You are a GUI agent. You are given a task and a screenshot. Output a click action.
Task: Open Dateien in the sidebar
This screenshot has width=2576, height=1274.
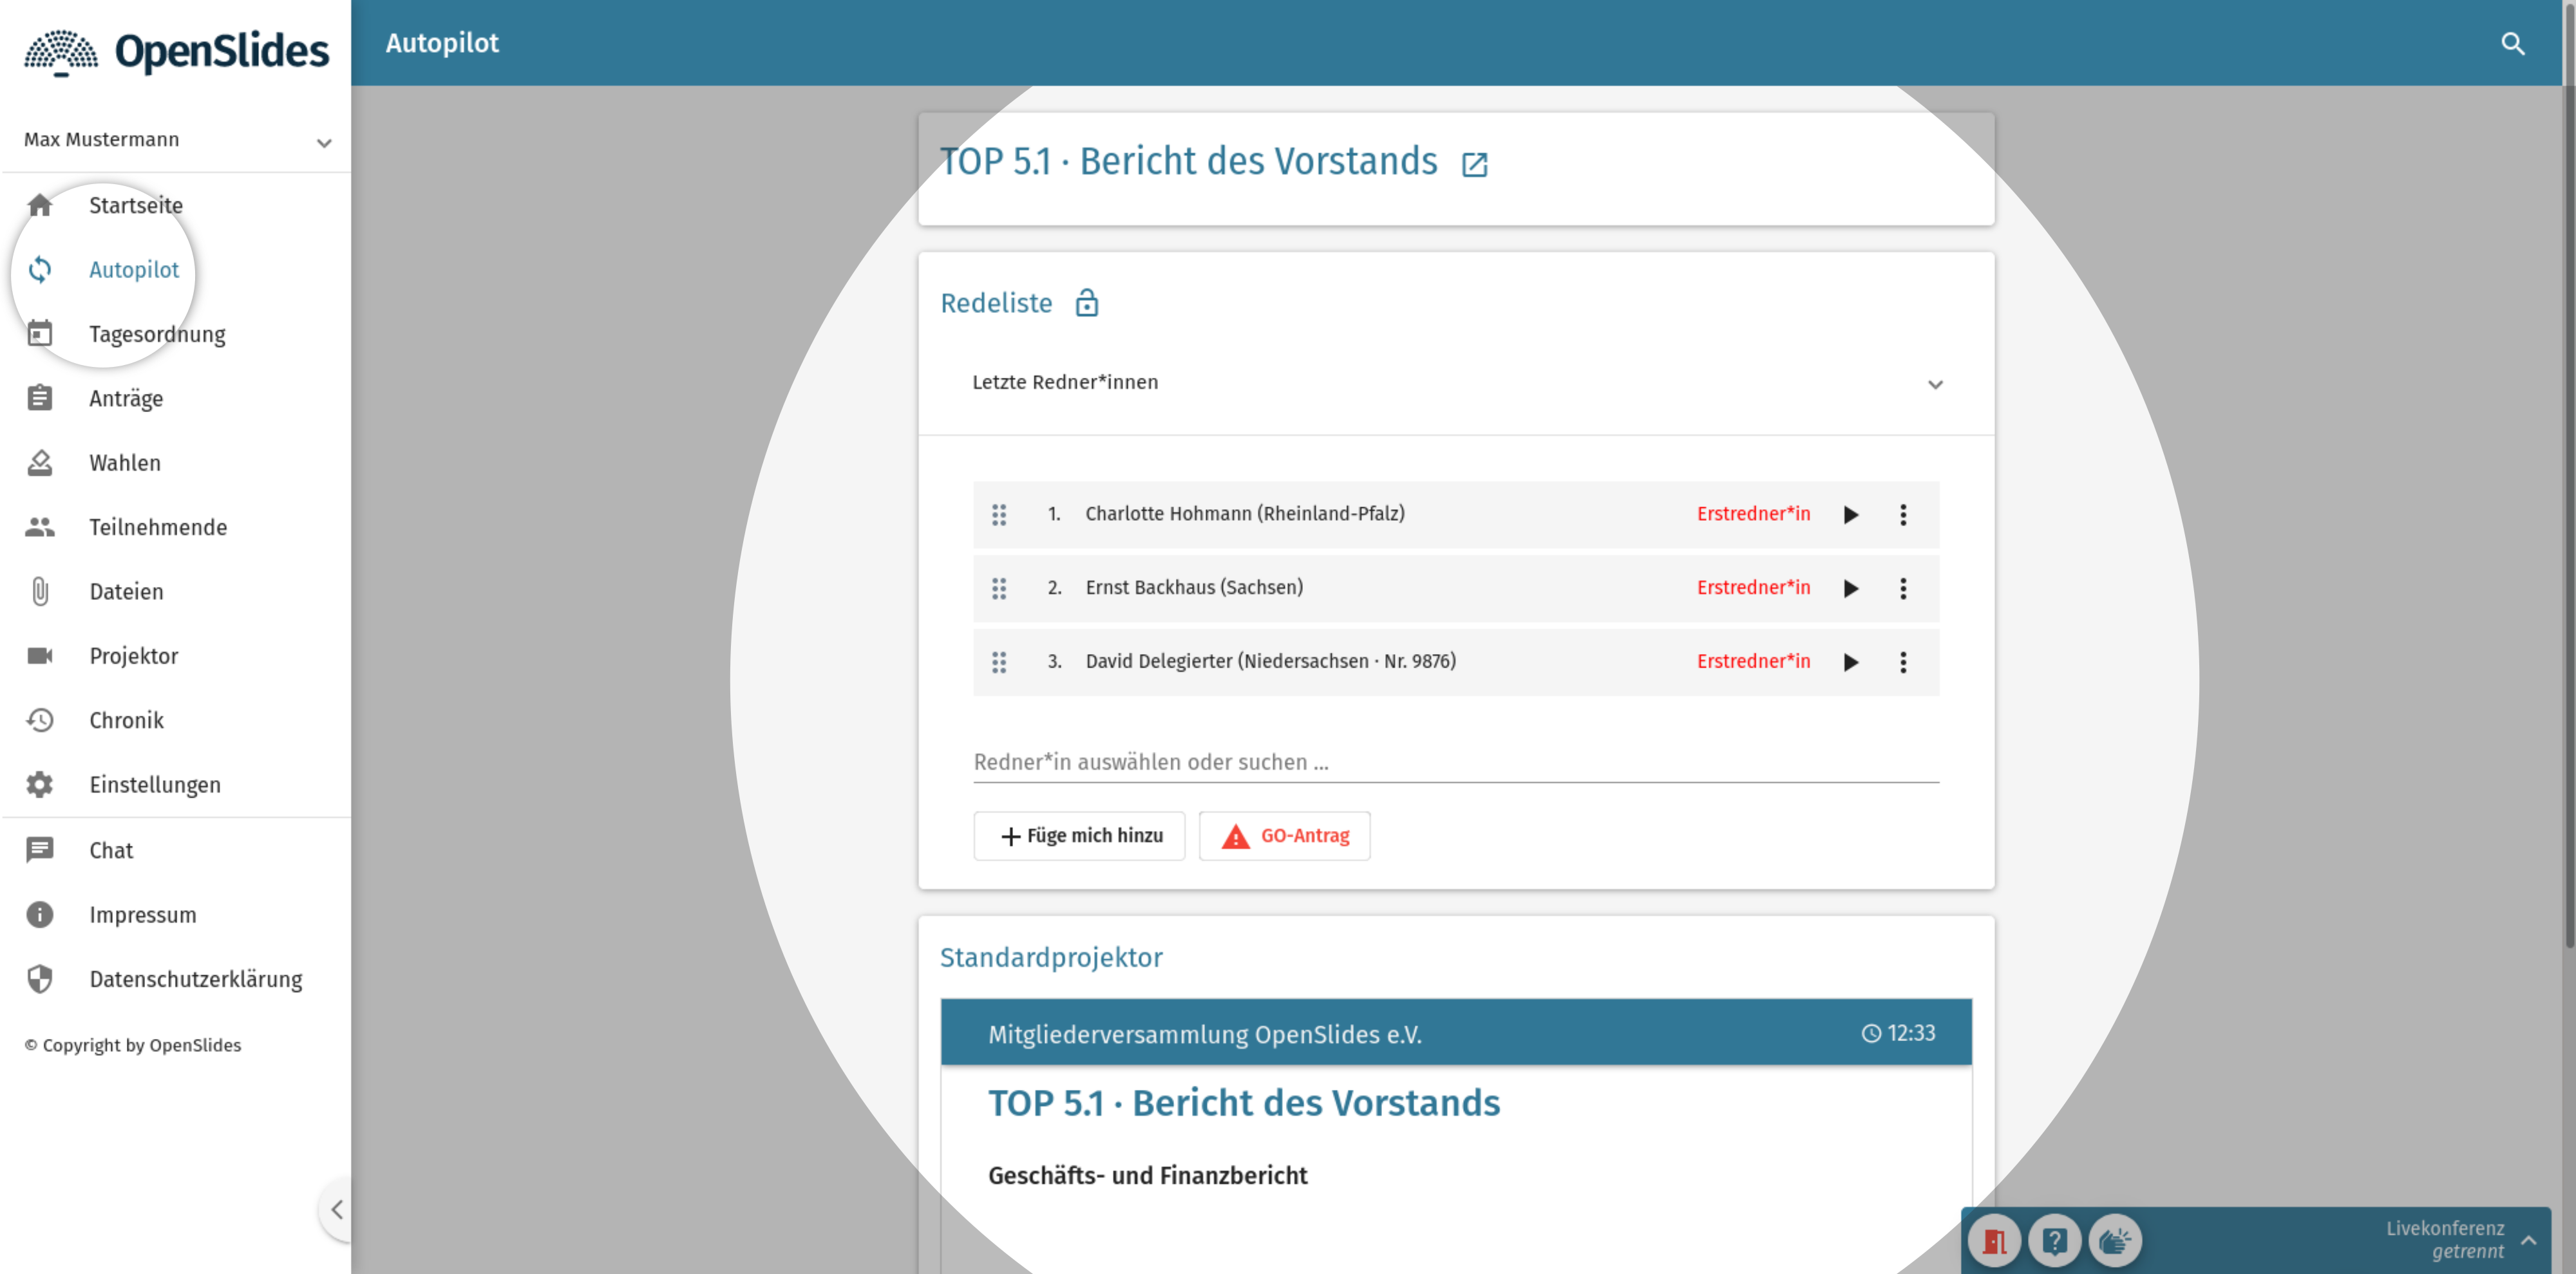tap(177, 592)
